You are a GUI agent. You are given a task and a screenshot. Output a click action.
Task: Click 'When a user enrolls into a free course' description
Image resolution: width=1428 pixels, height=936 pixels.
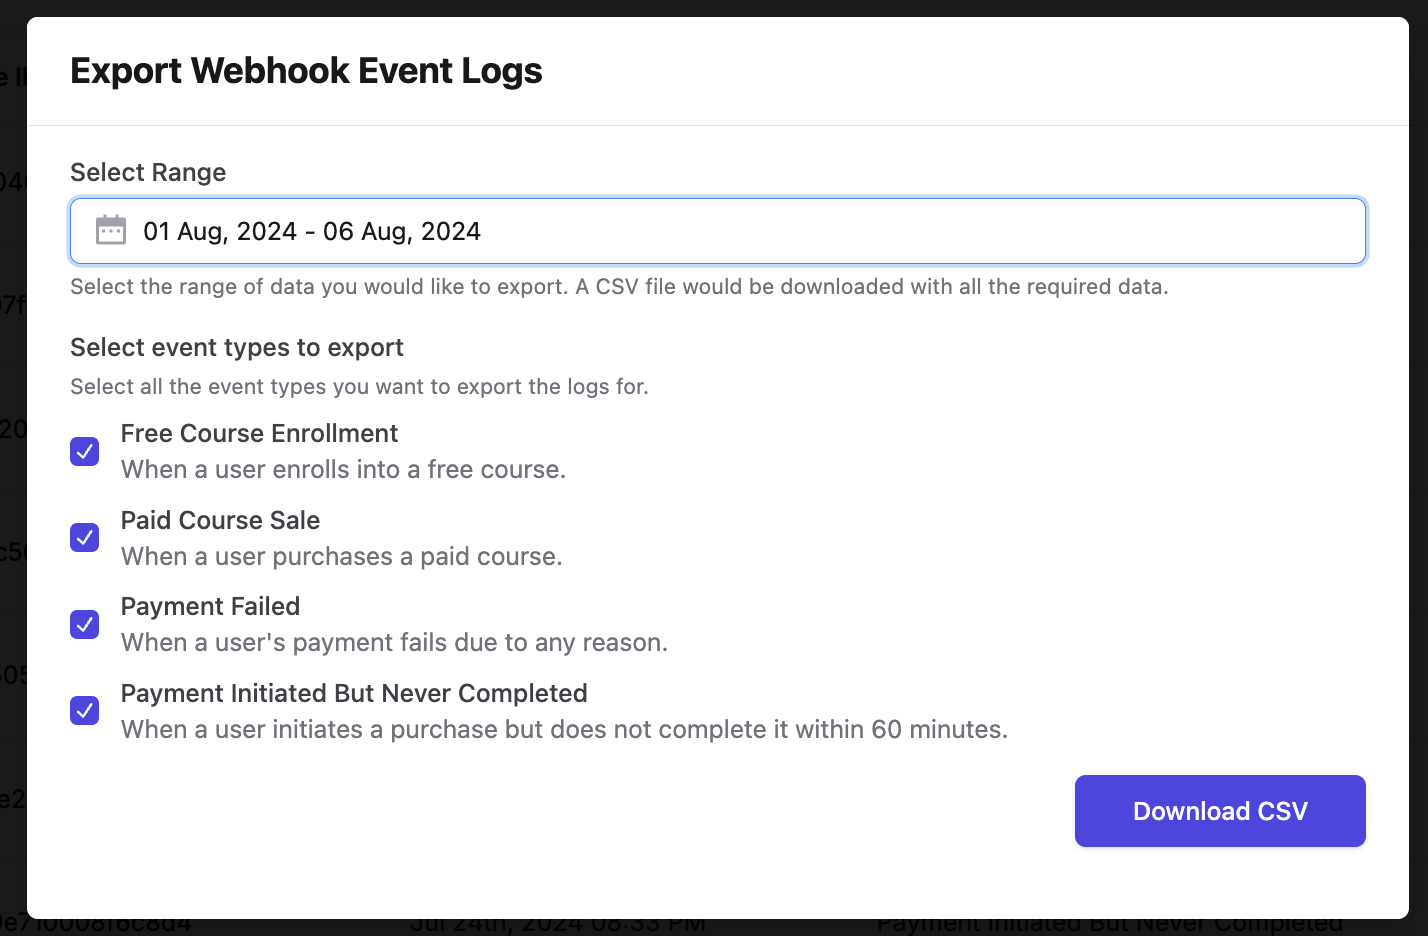click(x=343, y=469)
